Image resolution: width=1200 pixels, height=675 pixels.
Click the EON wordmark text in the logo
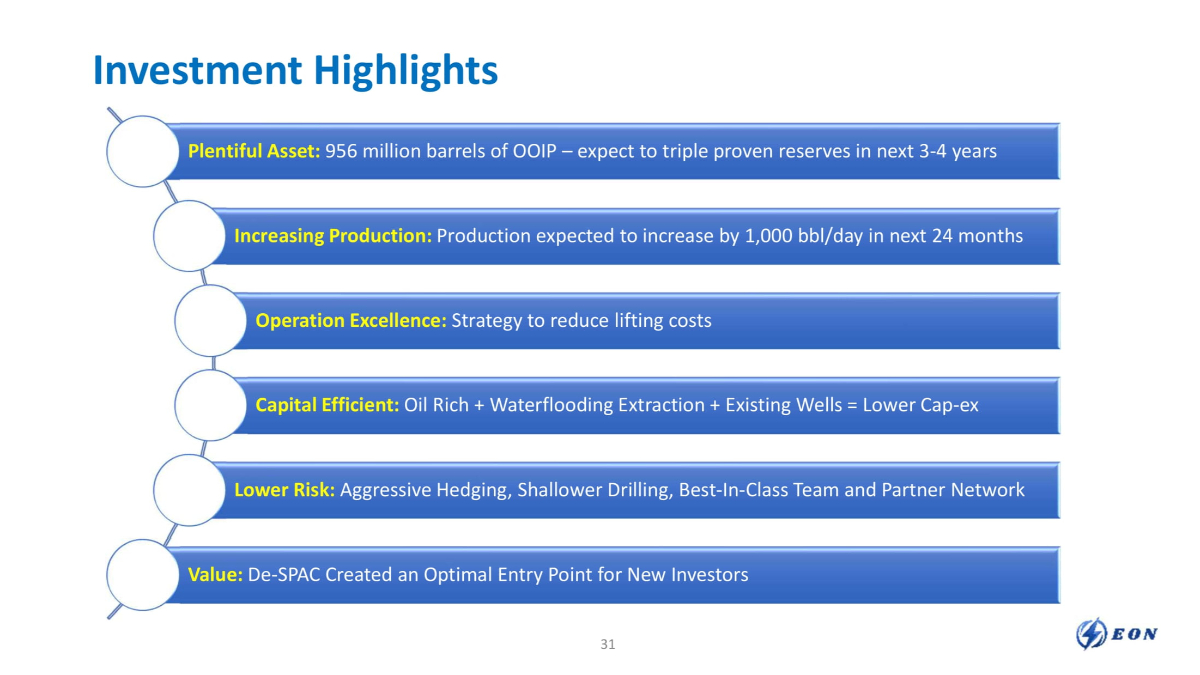coord(1132,635)
